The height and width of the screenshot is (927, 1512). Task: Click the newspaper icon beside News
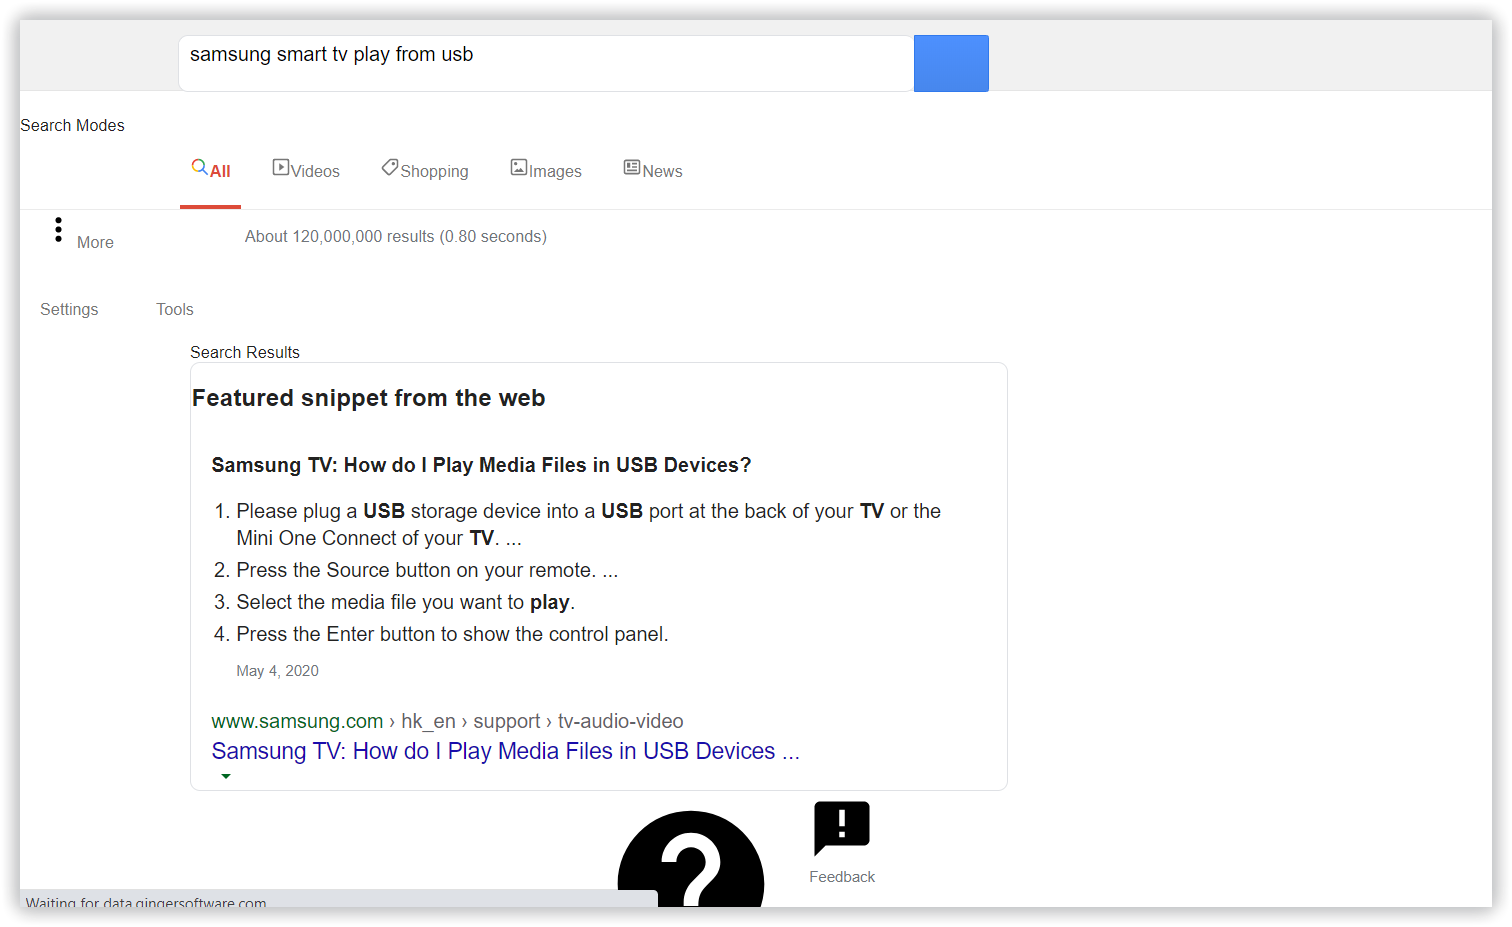[x=632, y=167]
